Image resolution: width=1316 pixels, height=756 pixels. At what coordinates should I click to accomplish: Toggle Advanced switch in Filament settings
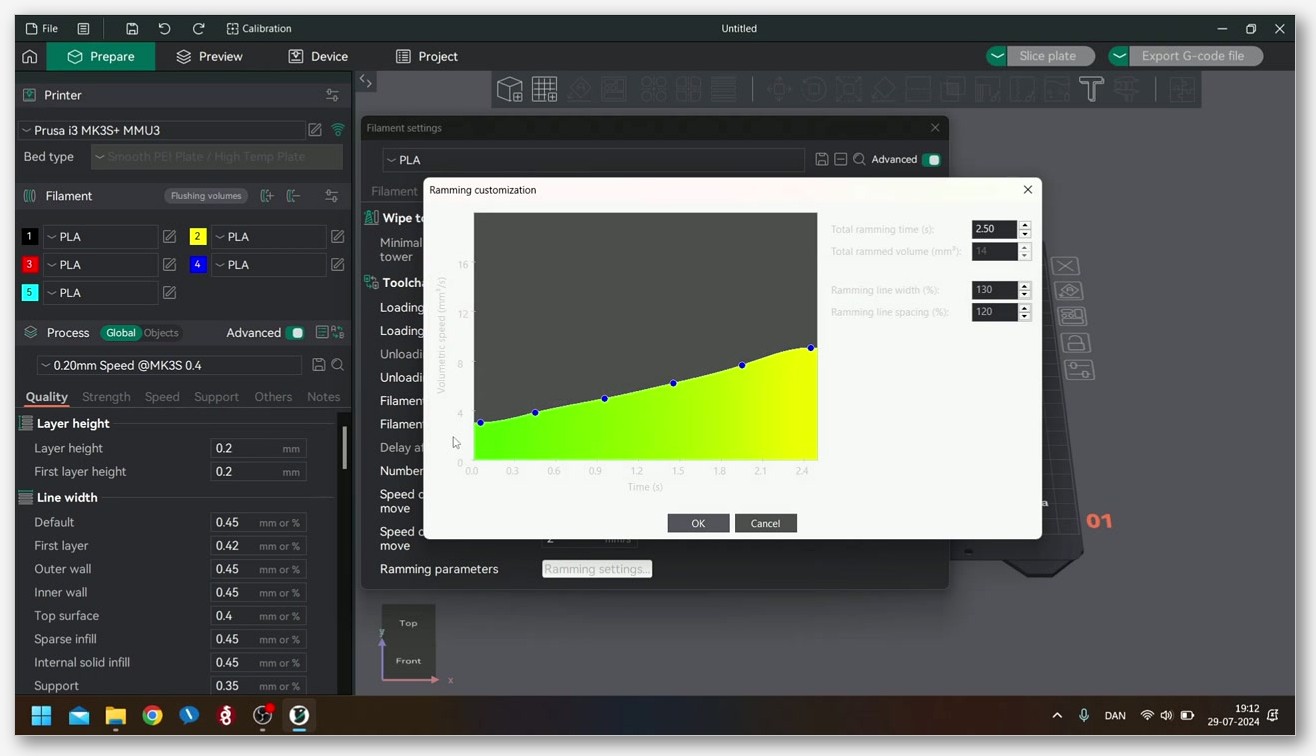[x=931, y=160]
